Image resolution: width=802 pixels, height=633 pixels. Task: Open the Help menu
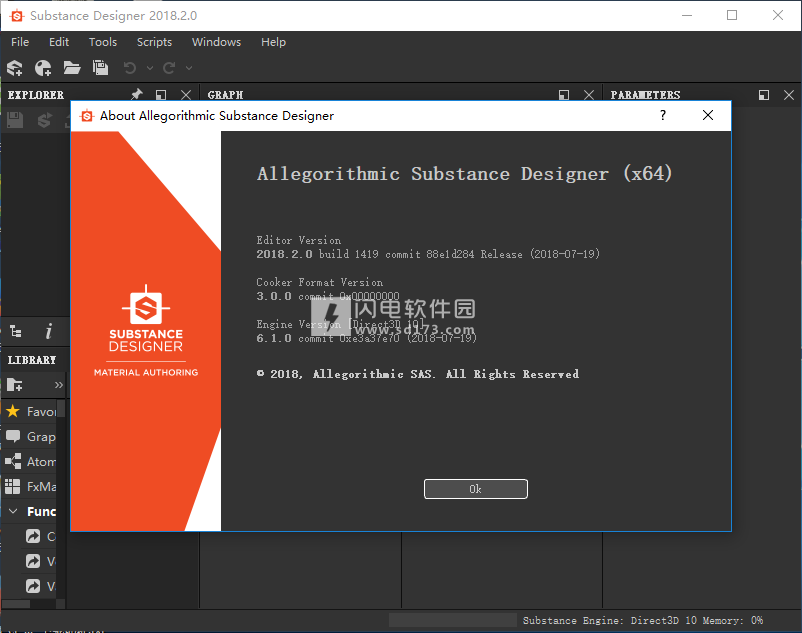pyautogui.click(x=273, y=42)
